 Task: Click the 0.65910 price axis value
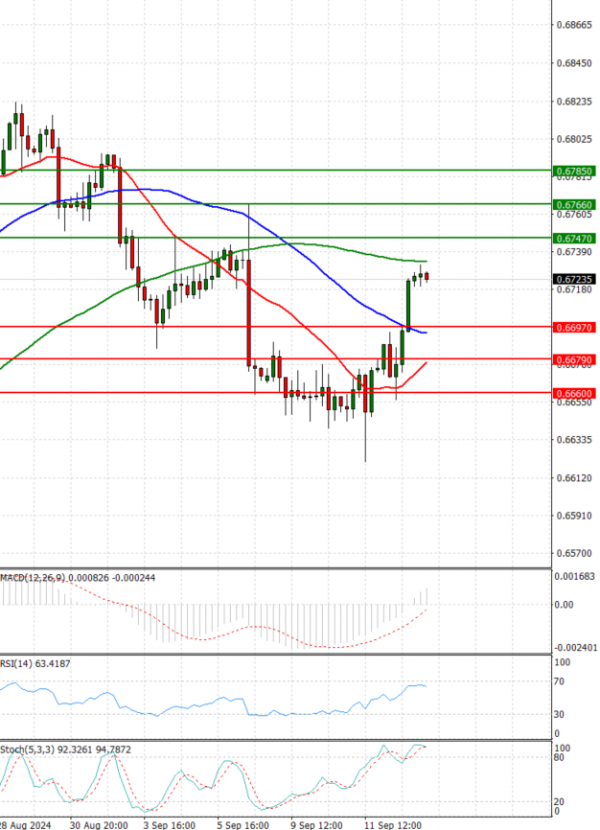point(574,516)
